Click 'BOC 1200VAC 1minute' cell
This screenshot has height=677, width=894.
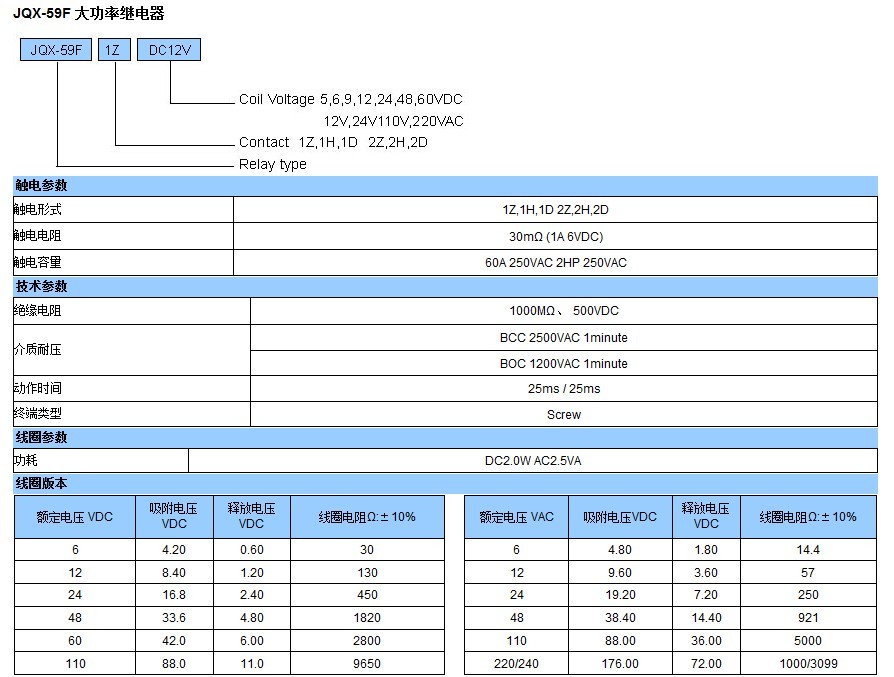pyautogui.click(x=564, y=363)
